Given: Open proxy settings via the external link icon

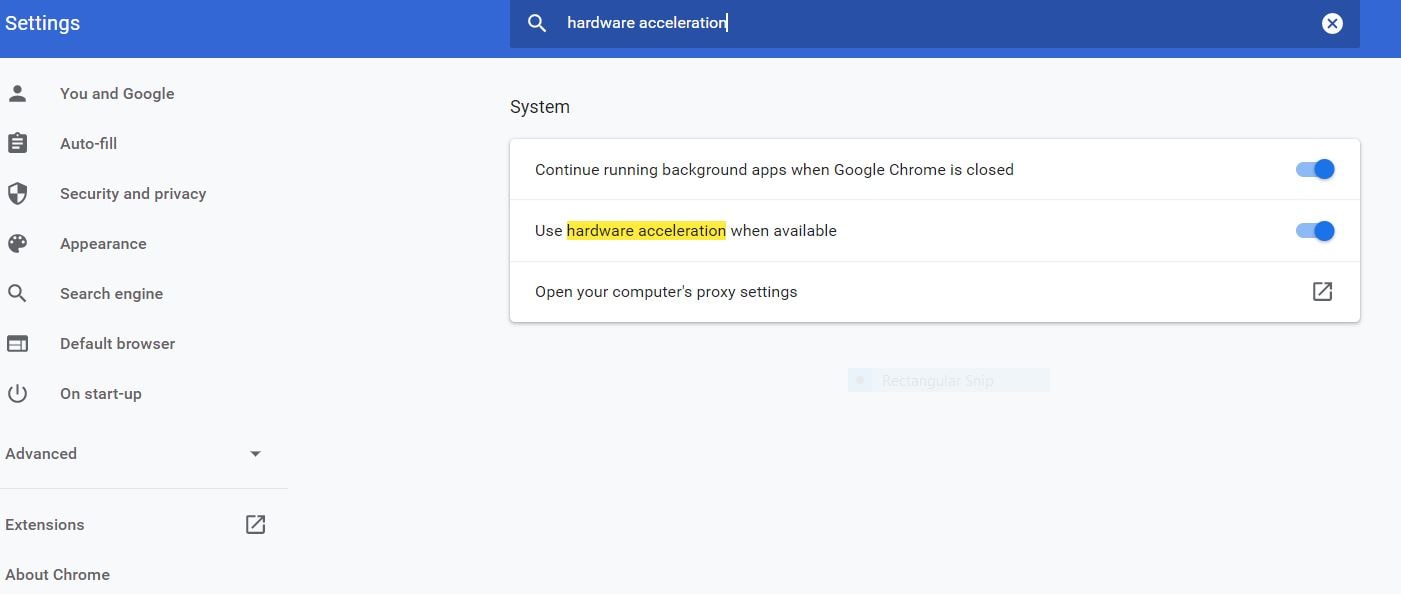Looking at the screenshot, I should (x=1322, y=291).
